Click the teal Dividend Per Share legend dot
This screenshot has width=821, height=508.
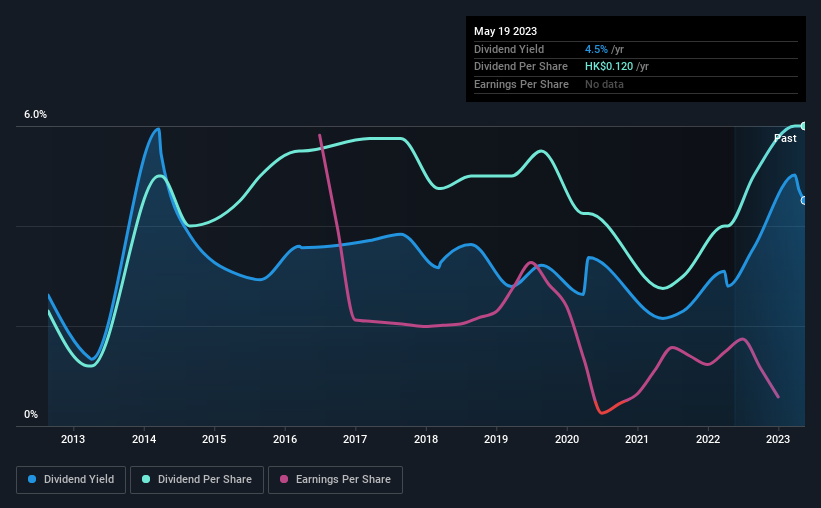click(x=146, y=479)
